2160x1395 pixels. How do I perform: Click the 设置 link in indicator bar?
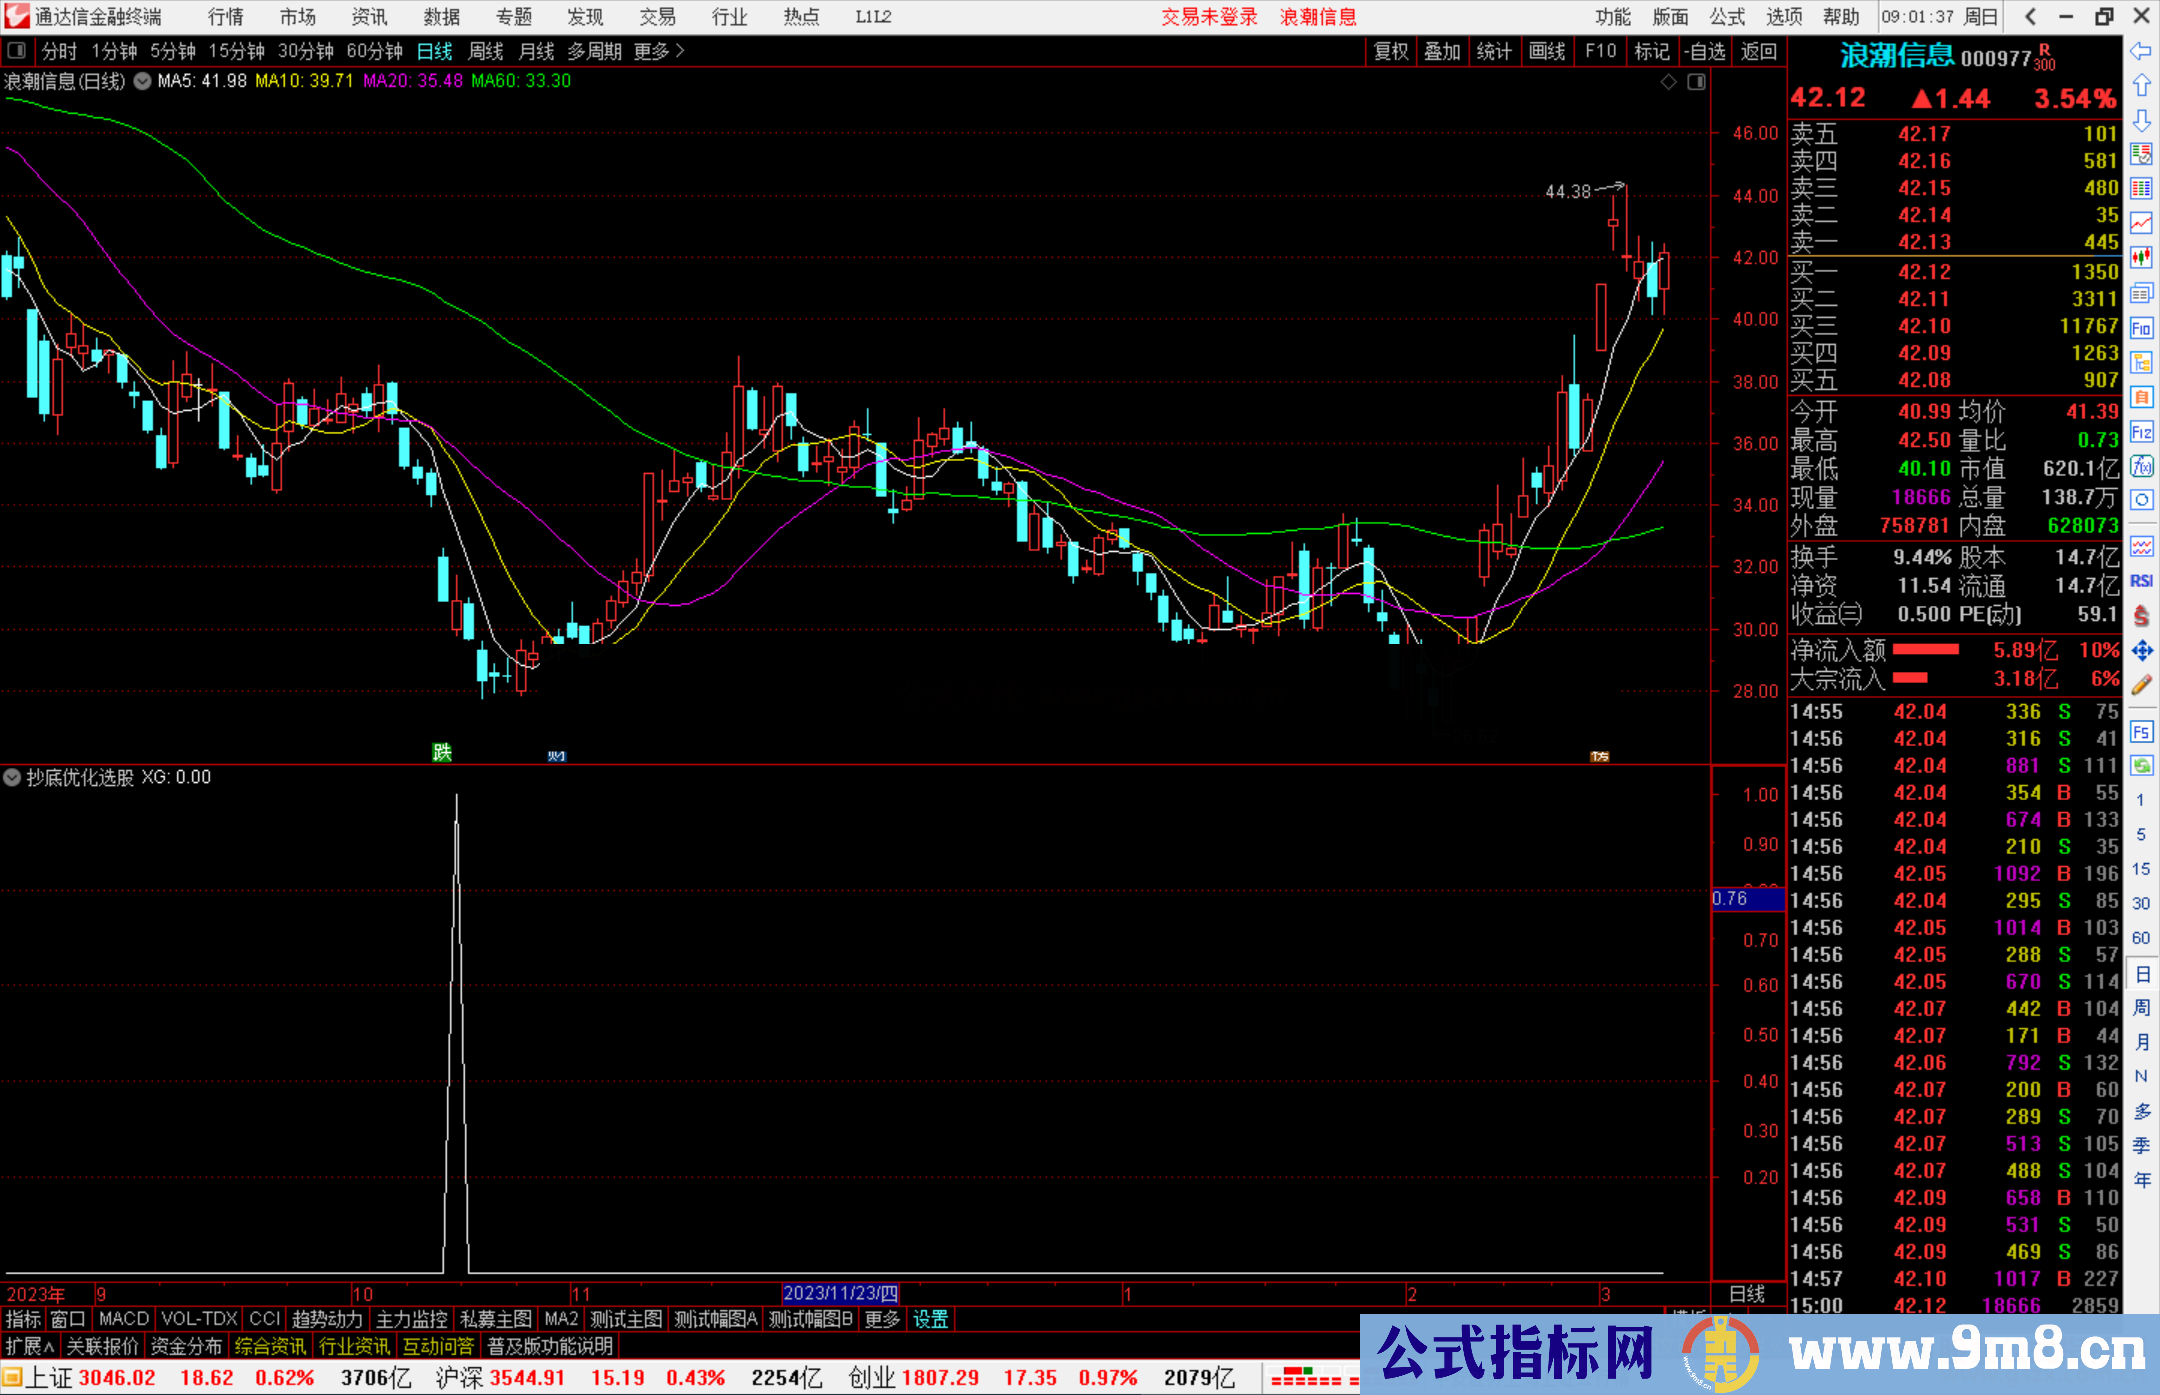pos(930,1319)
